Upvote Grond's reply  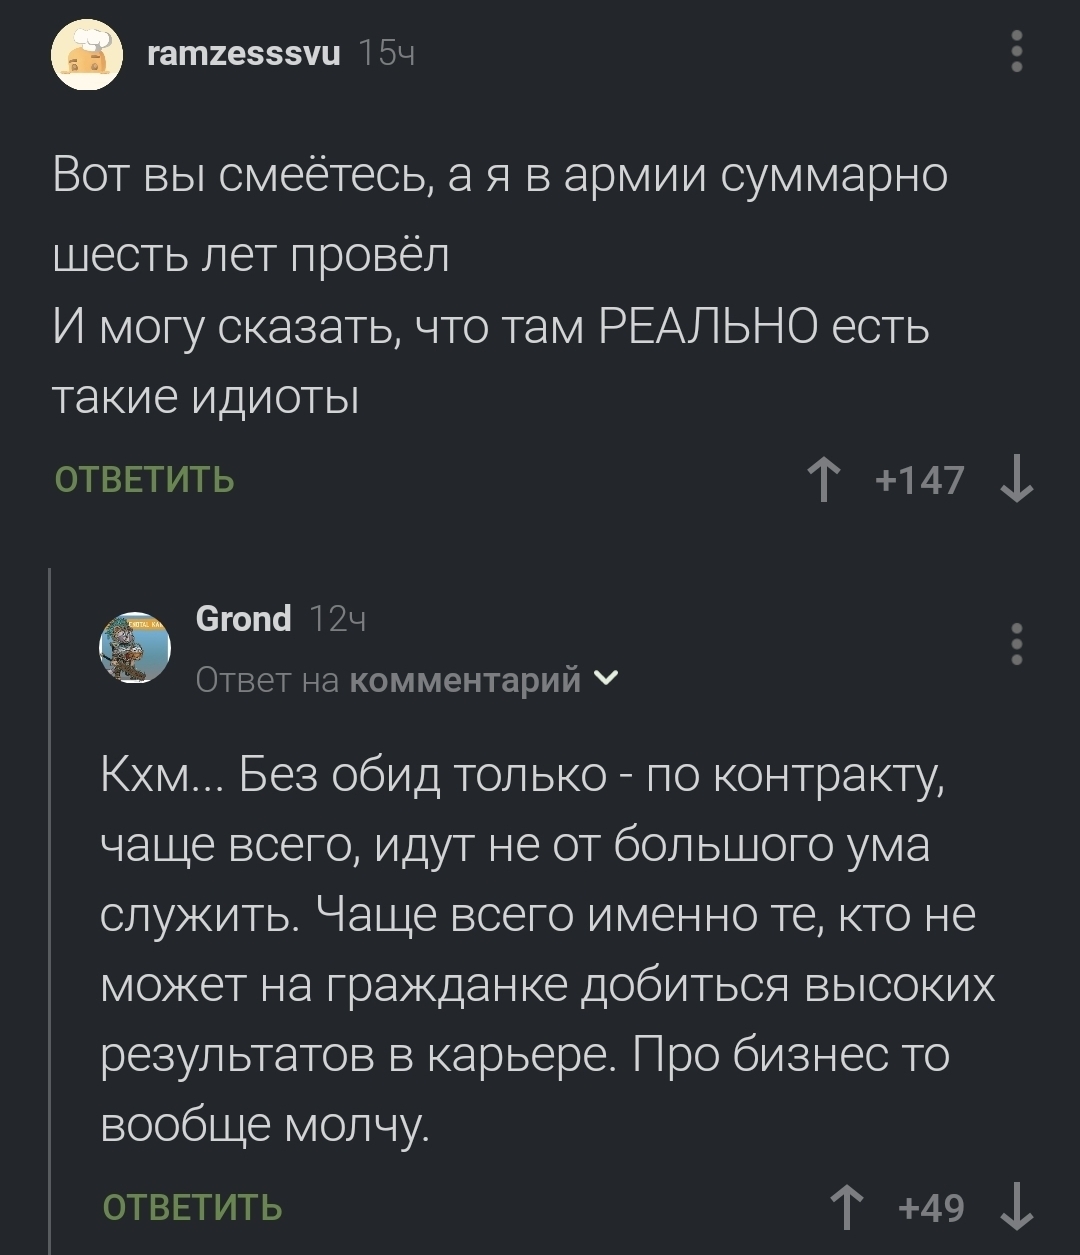[848, 1208]
